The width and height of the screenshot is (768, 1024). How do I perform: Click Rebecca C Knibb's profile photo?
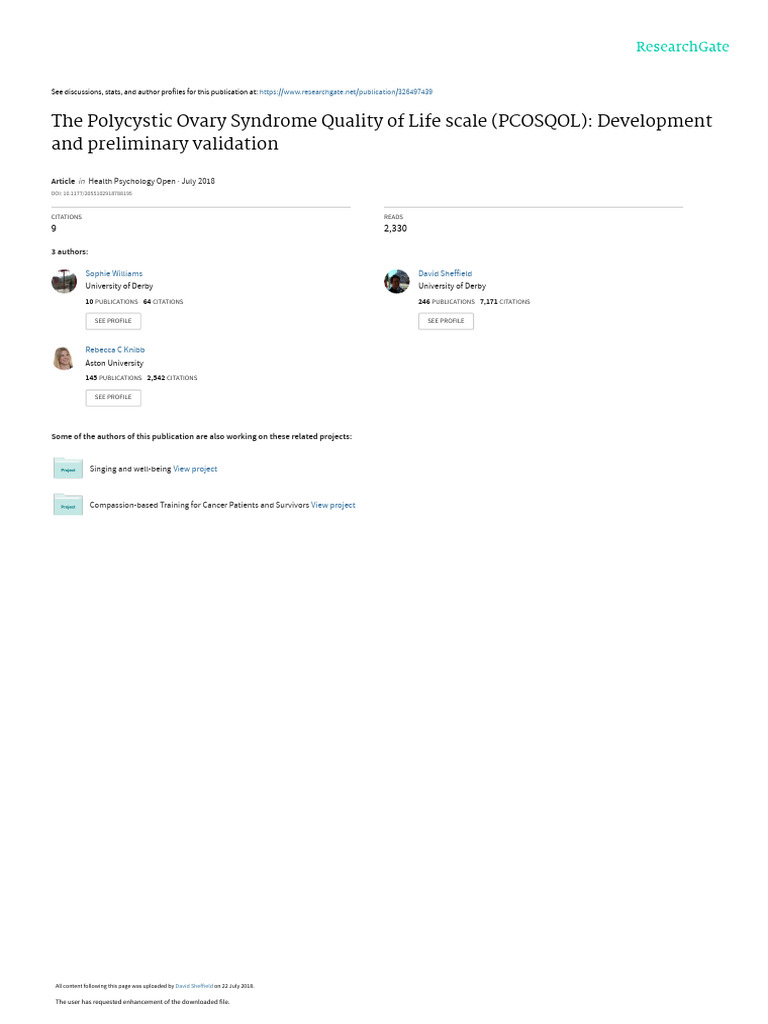(64, 358)
